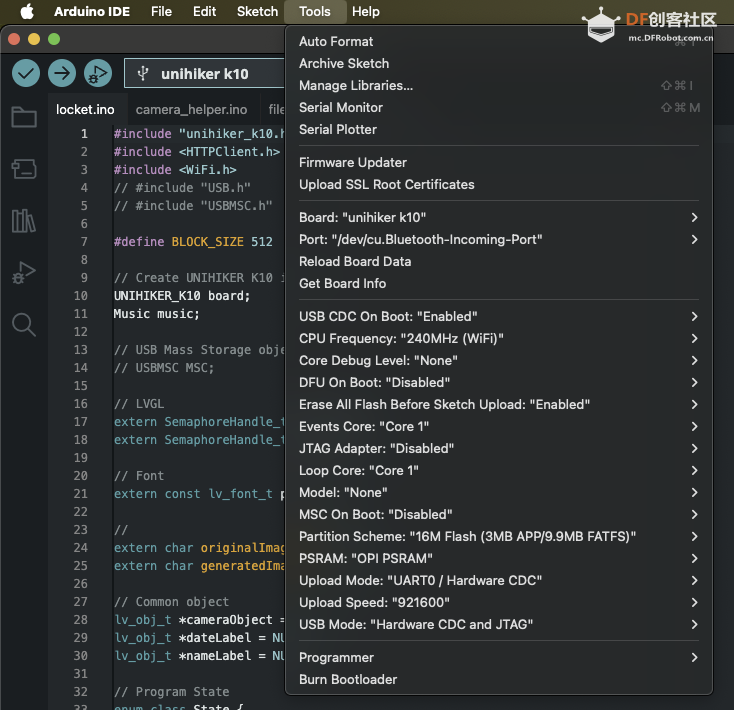Expand JTAG Adapter: "Disabled" submenu

click(x=499, y=448)
